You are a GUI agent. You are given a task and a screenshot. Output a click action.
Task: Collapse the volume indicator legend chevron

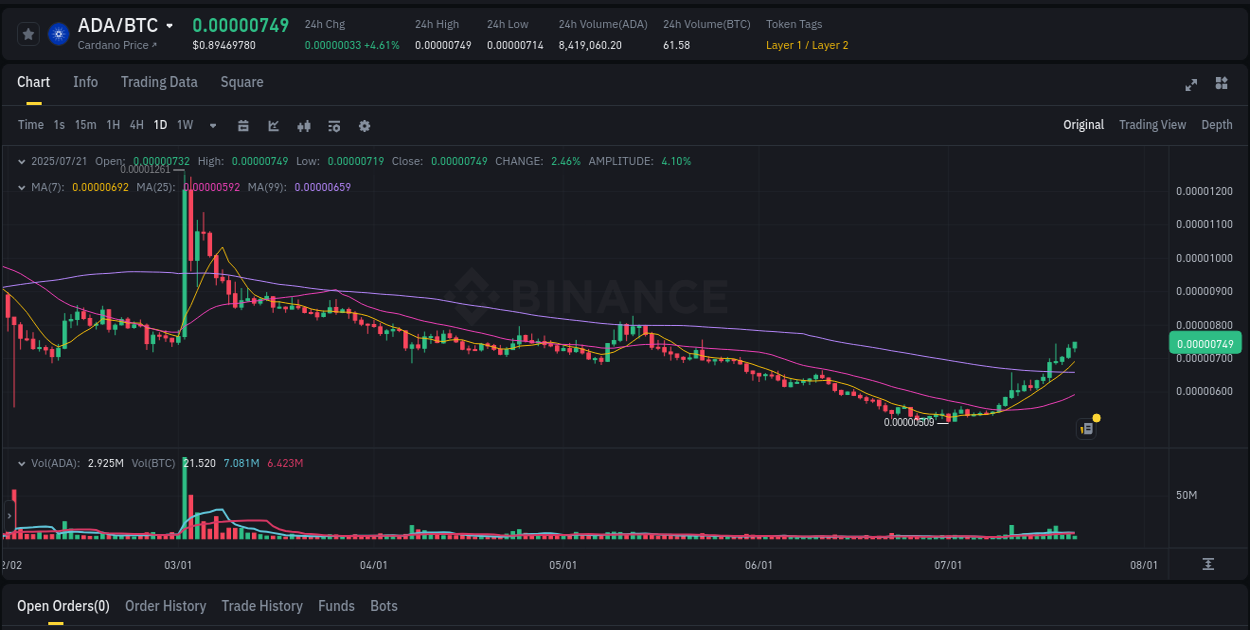22,463
